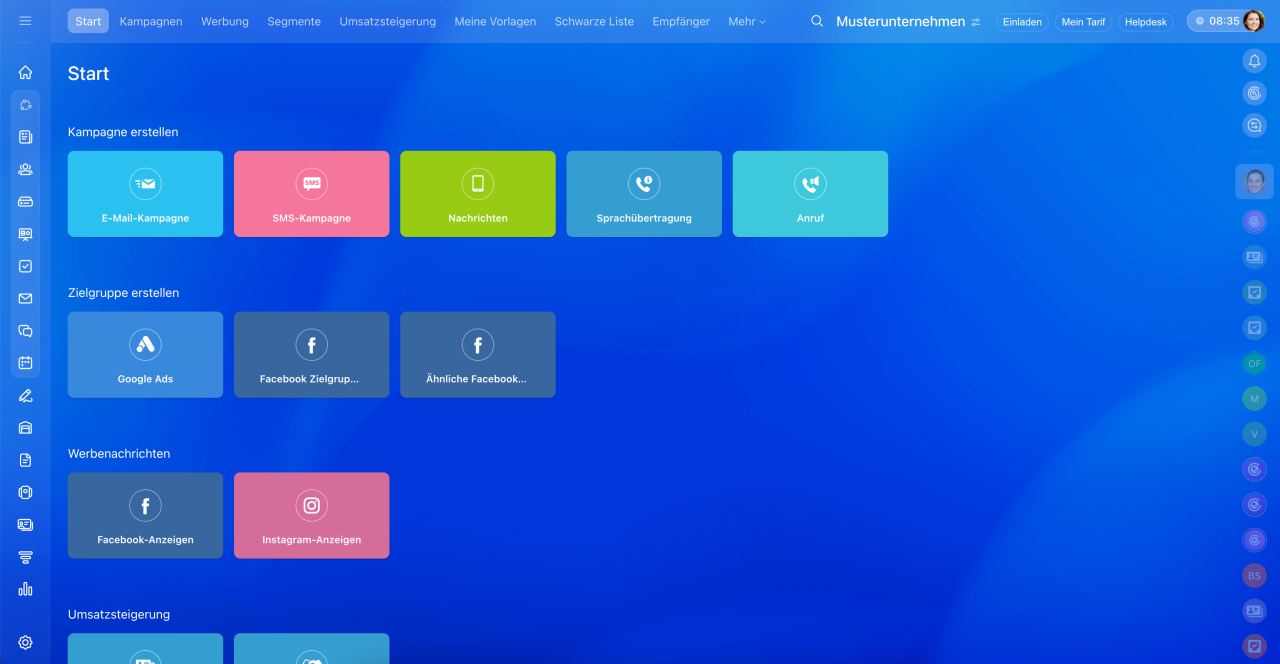Open Mein Tarif
The width and height of the screenshot is (1280, 664).
click(1083, 22)
